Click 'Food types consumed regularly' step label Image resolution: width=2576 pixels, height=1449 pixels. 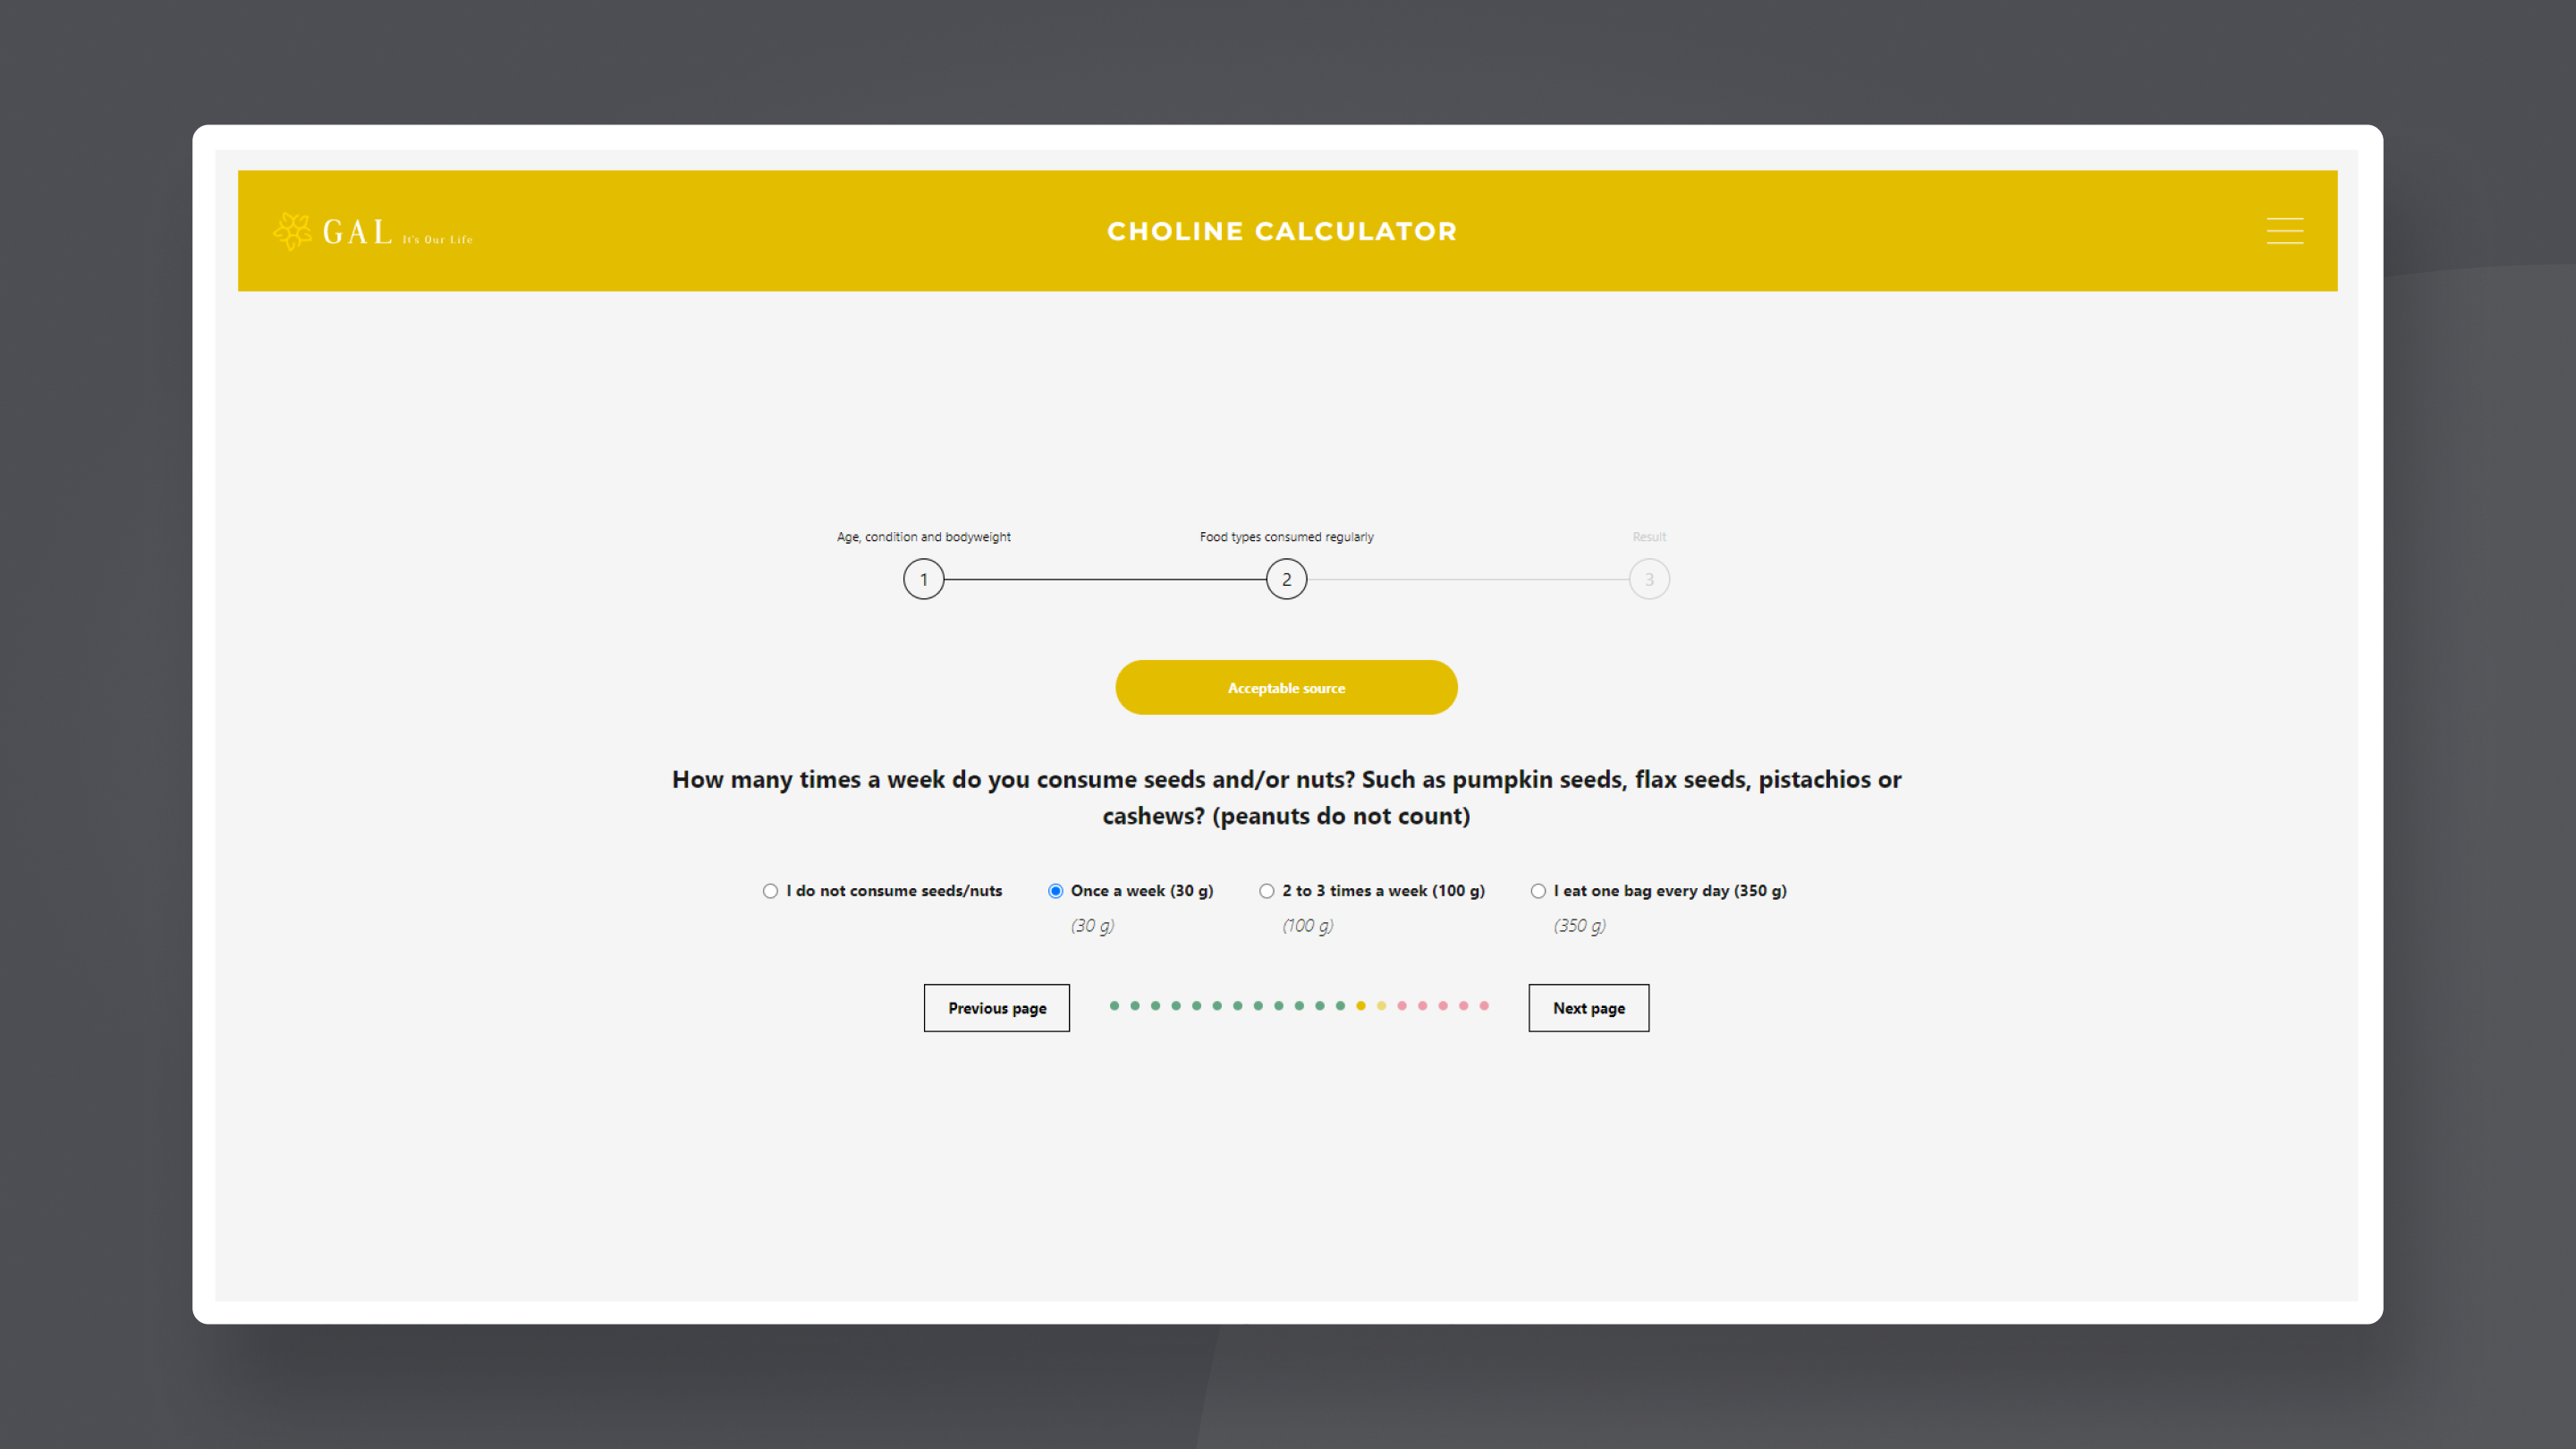click(1286, 537)
